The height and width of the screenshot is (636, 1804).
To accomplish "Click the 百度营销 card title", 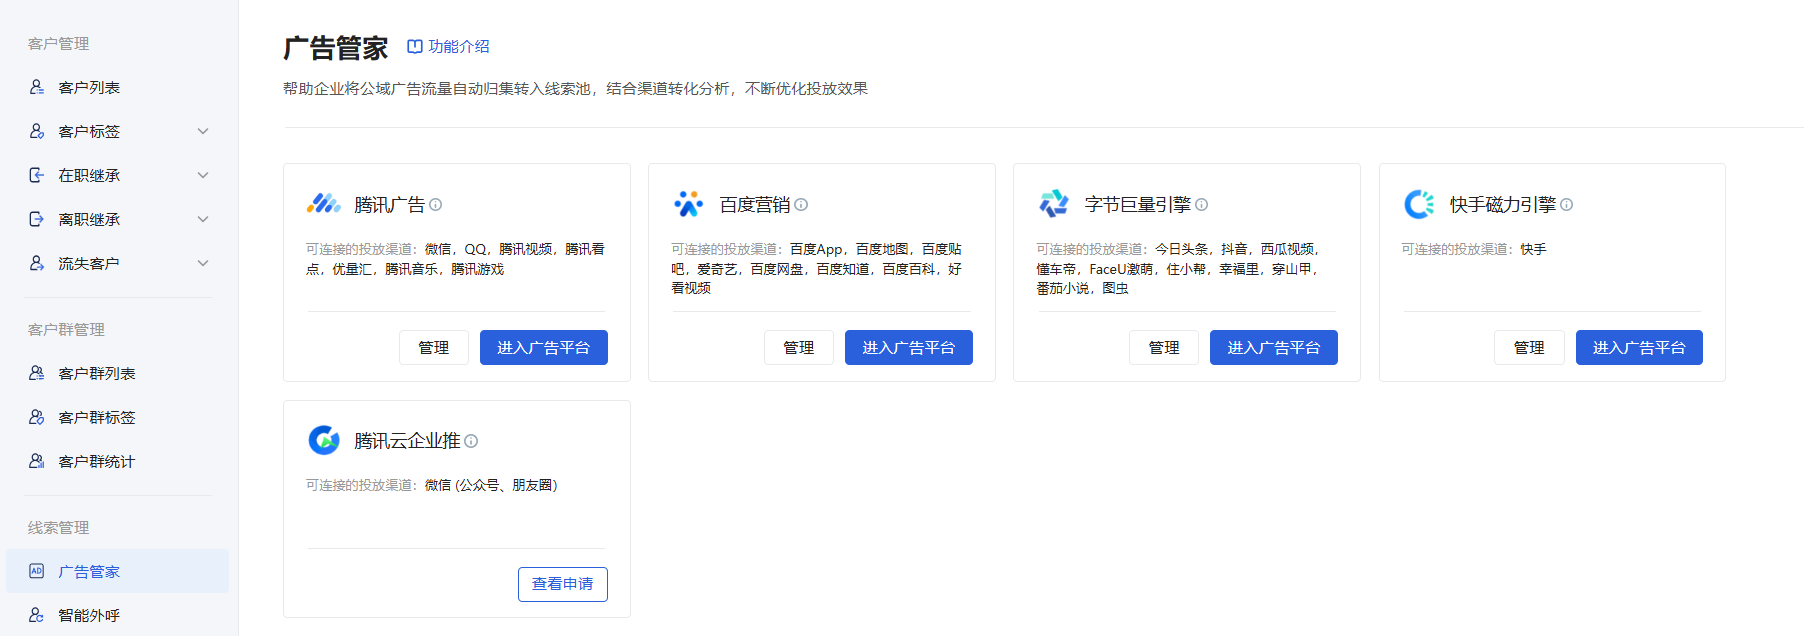I will click(x=755, y=205).
